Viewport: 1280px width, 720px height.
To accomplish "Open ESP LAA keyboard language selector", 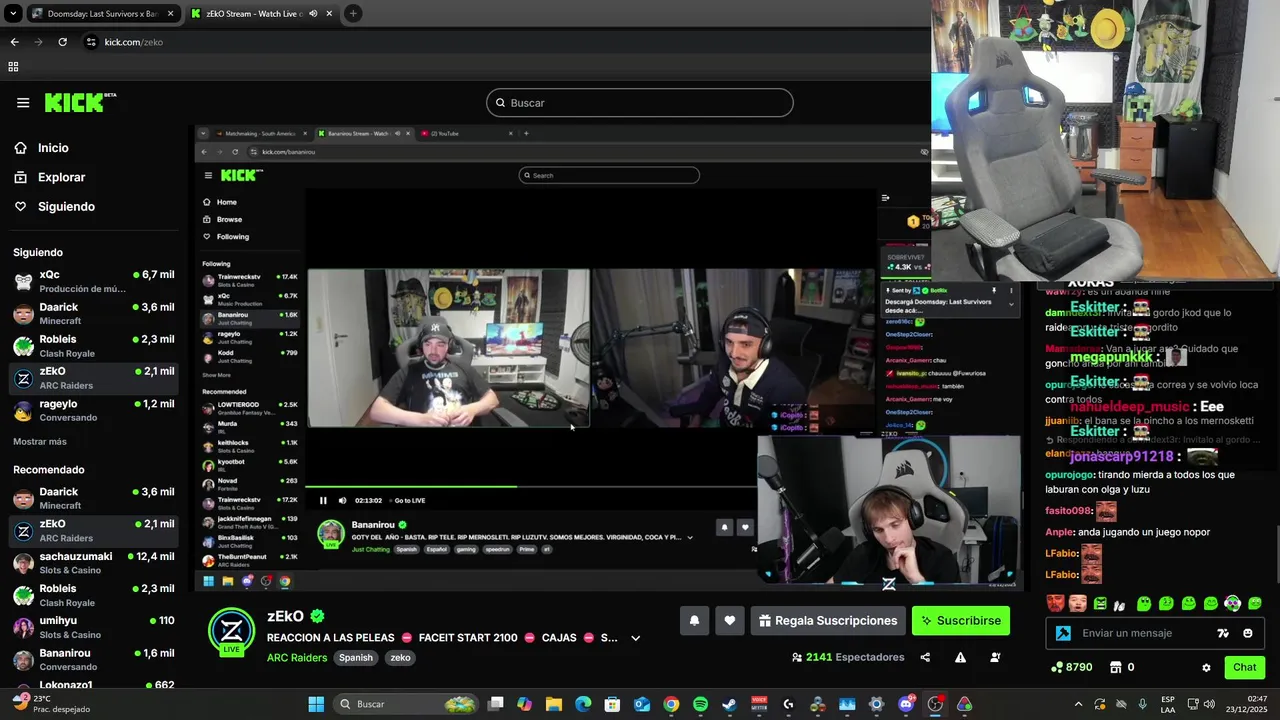I will (1168, 704).
